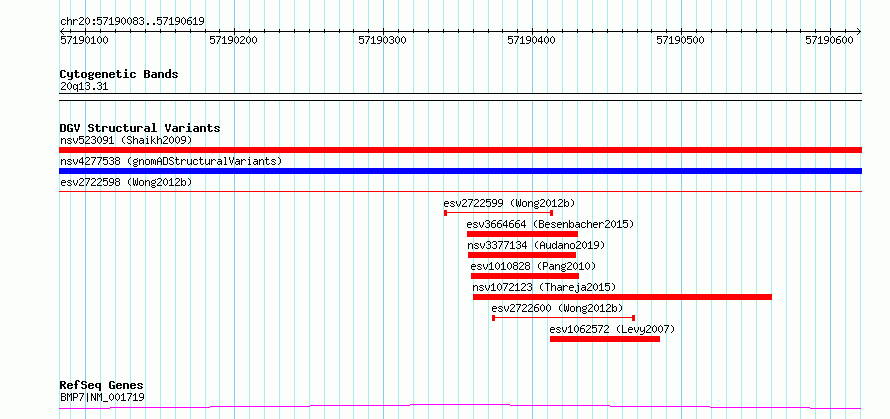Screen dimensions: 890x419
Task: Click the Cytogenetic Bands track heading
Action: [119, 74]
